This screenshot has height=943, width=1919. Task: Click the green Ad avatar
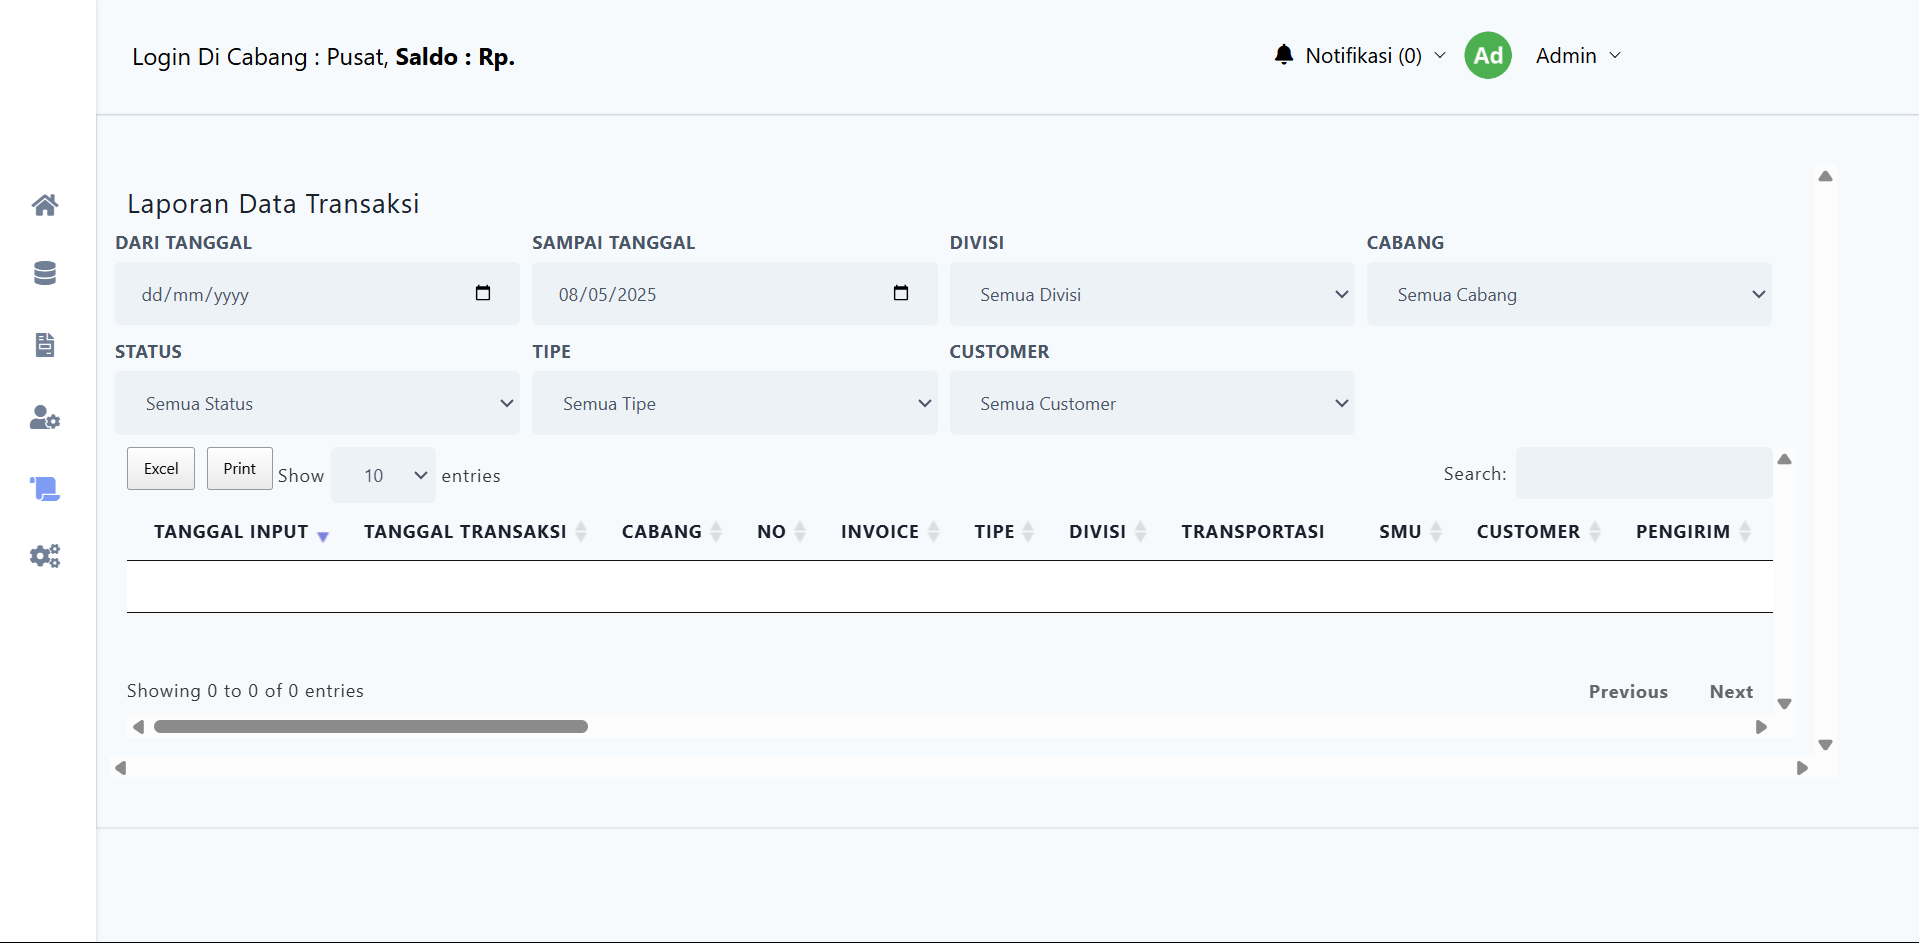coord(1487,55)
